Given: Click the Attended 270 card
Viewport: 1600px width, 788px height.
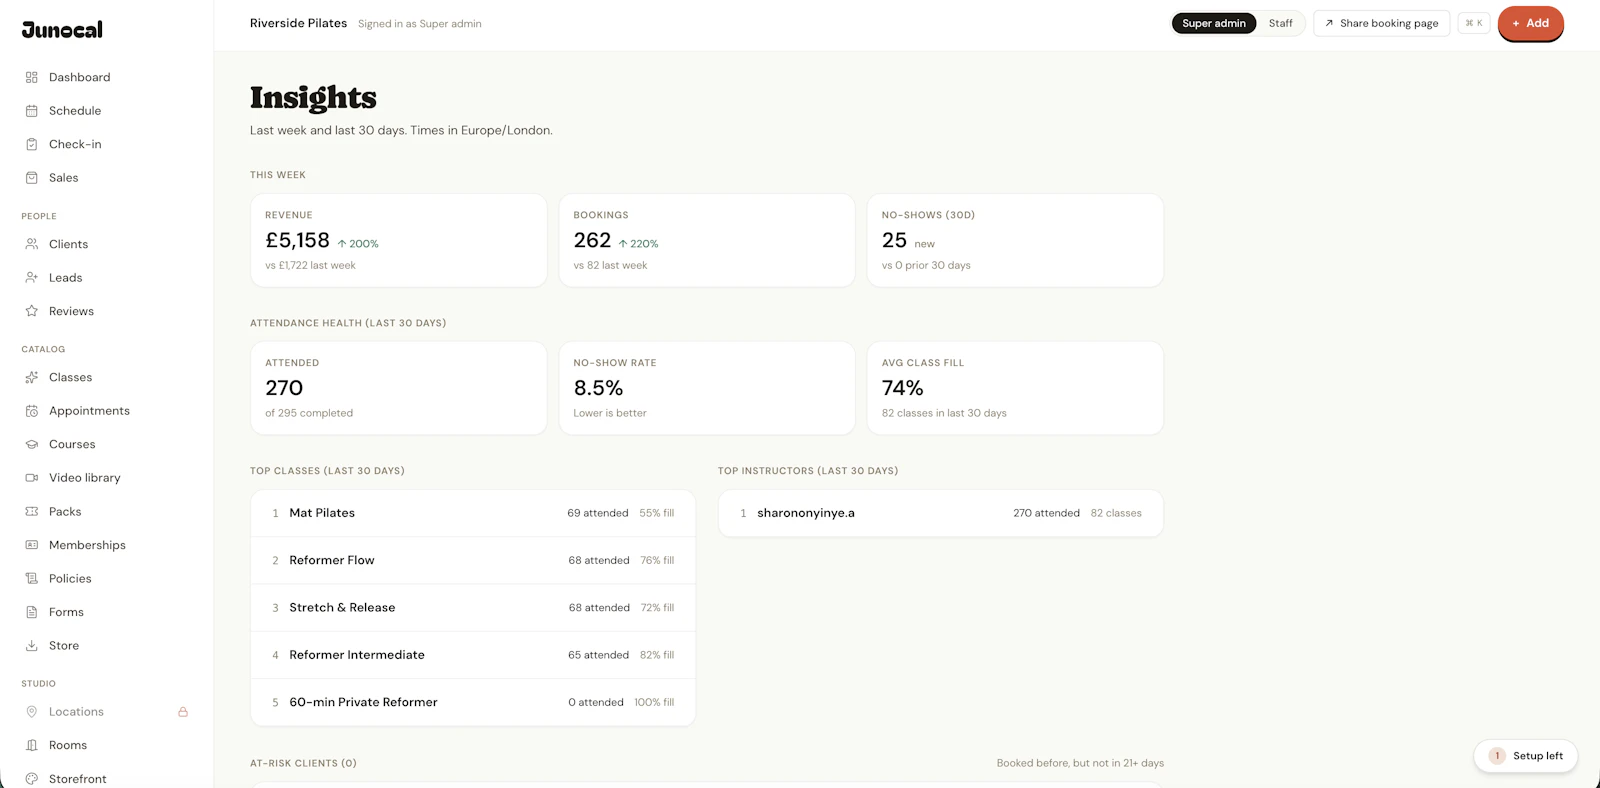Looking at the screenshot, I should (x=398, y=388).
